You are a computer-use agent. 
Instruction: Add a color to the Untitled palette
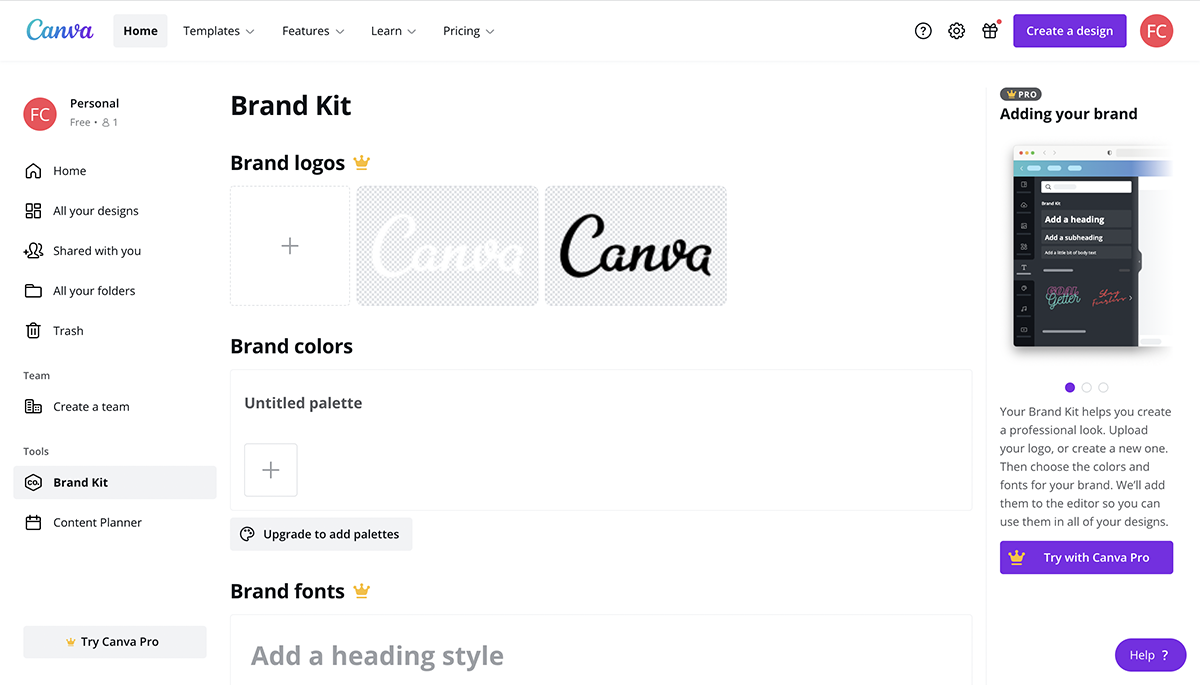click(x=270, y=470)
